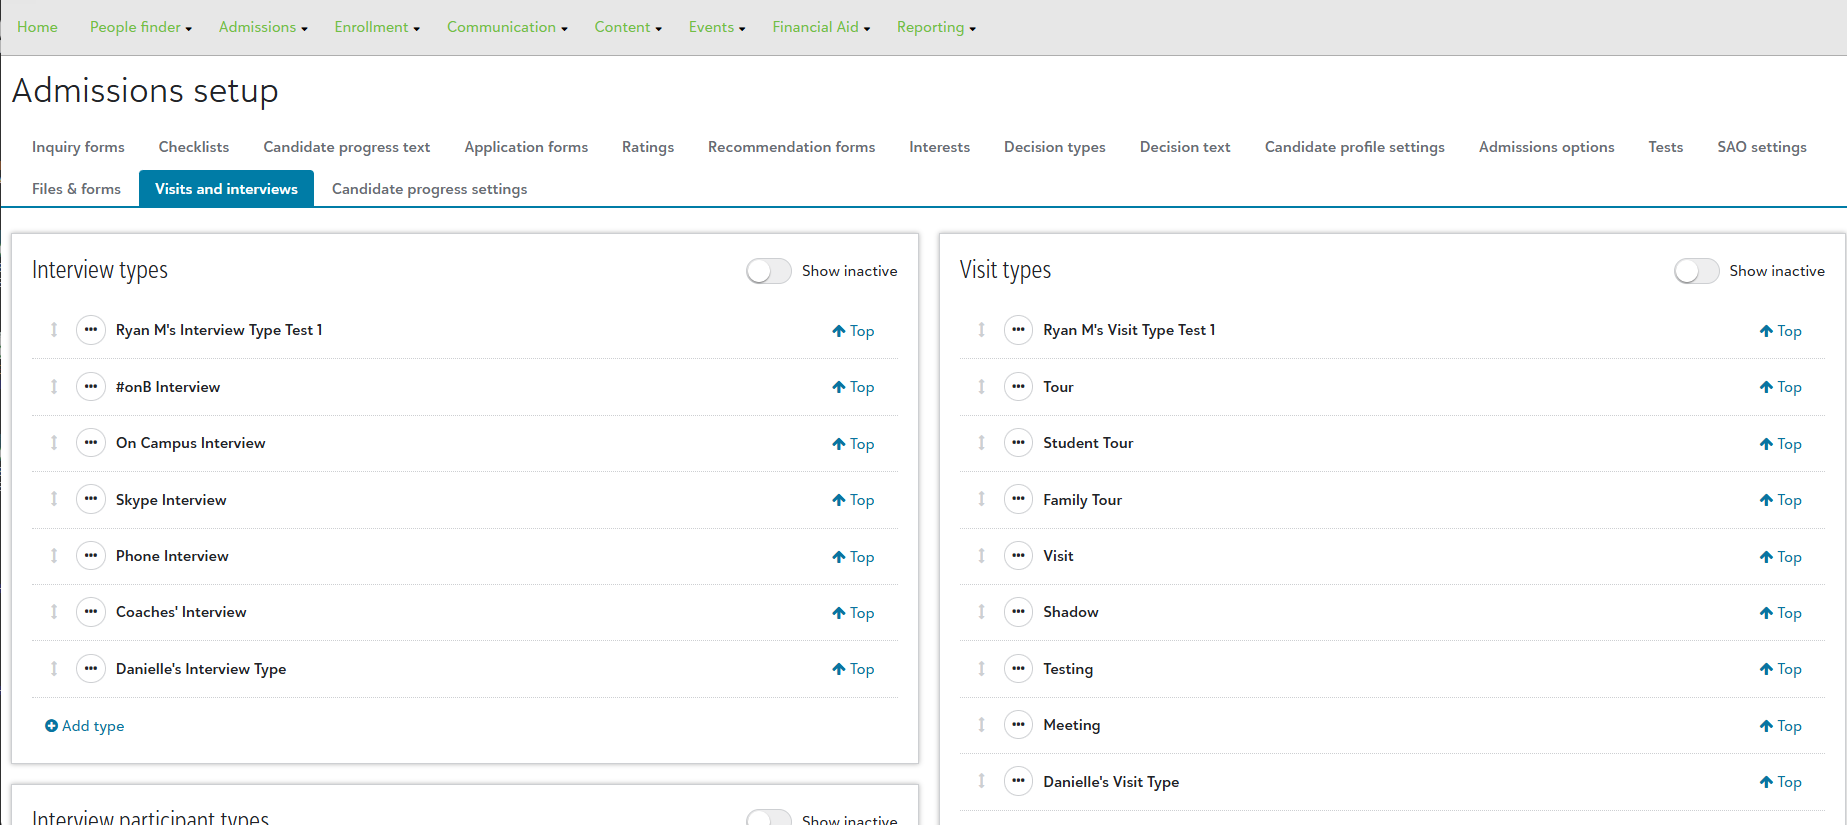
Task: Expand the Communication menu
Action: pyautogui.click(x=507, y=27)
